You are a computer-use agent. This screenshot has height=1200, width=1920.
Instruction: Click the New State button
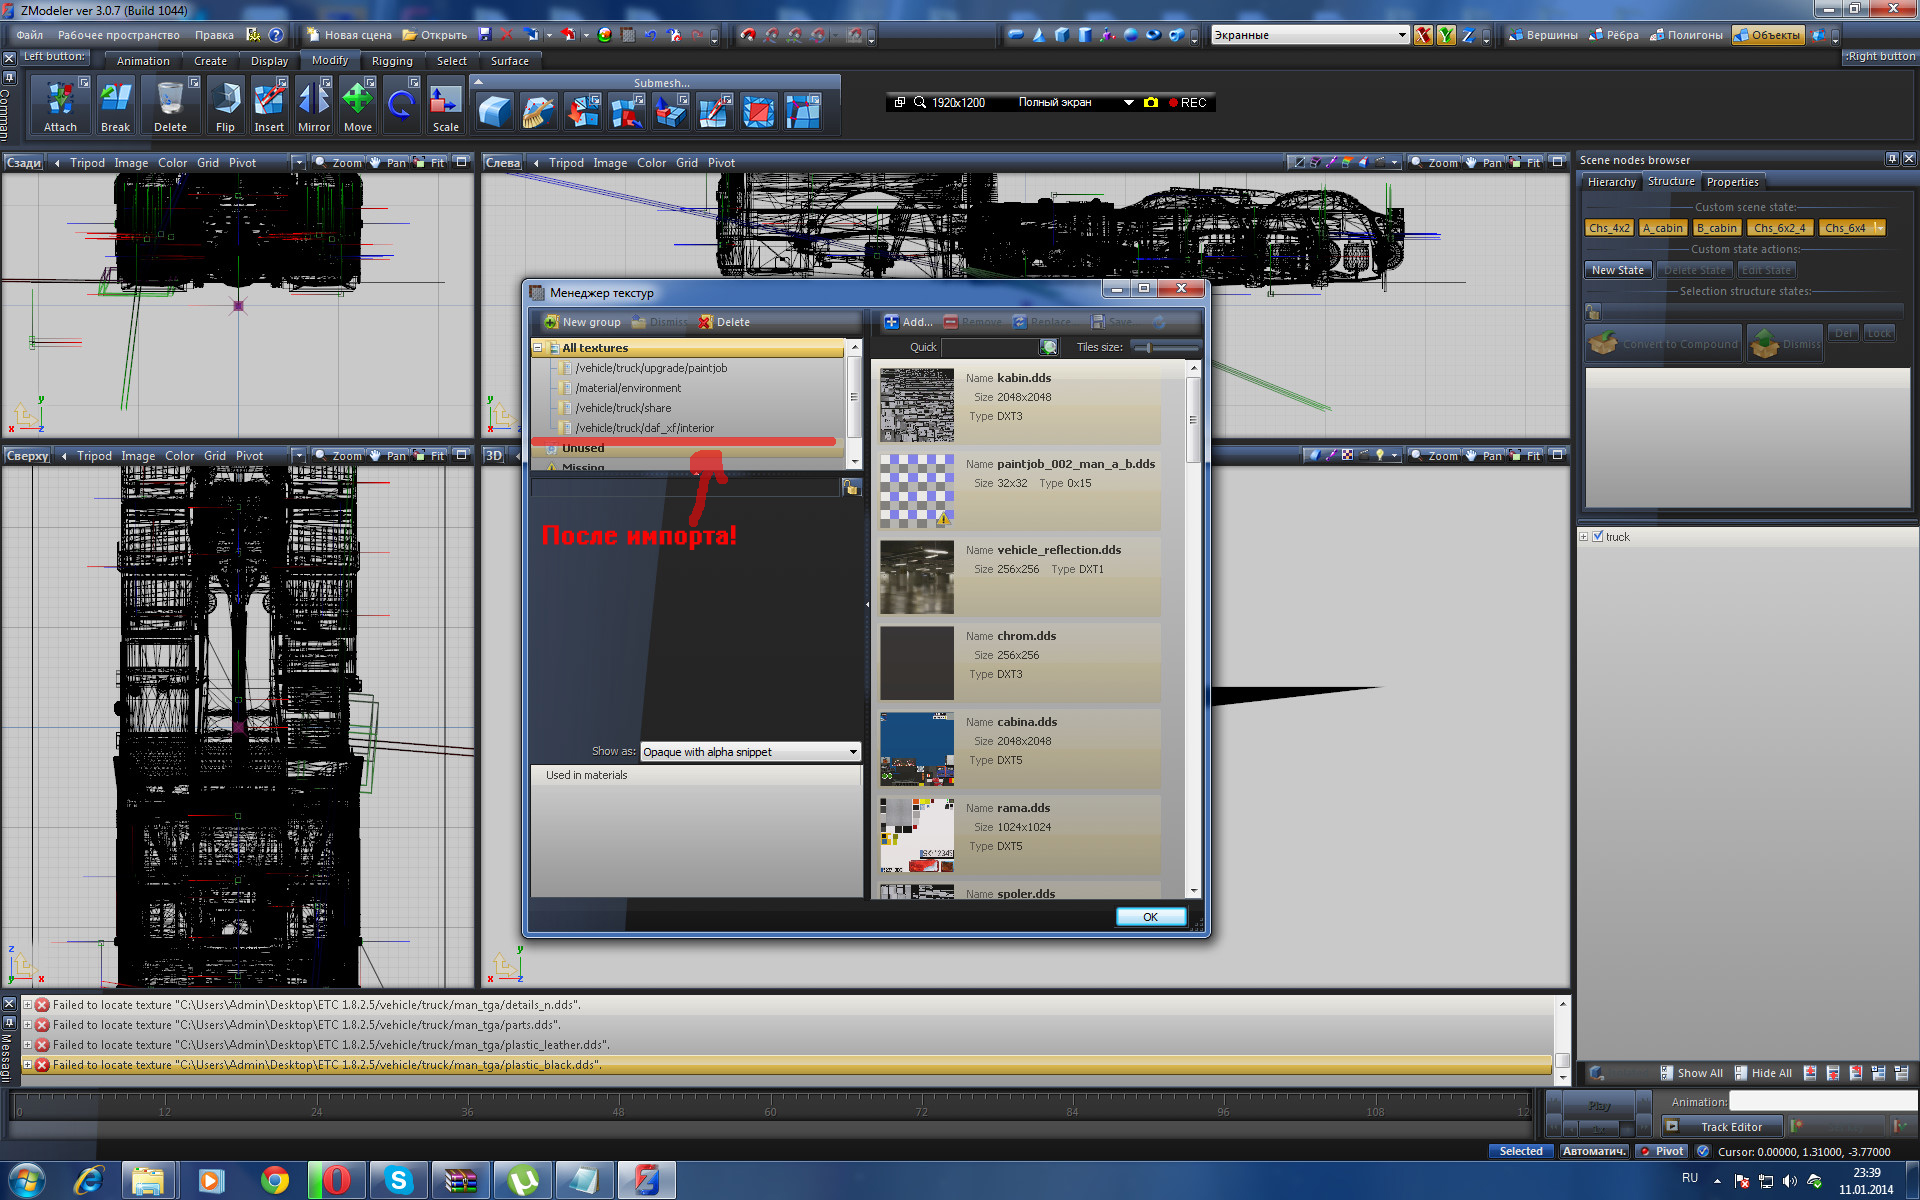[1617, 270]
